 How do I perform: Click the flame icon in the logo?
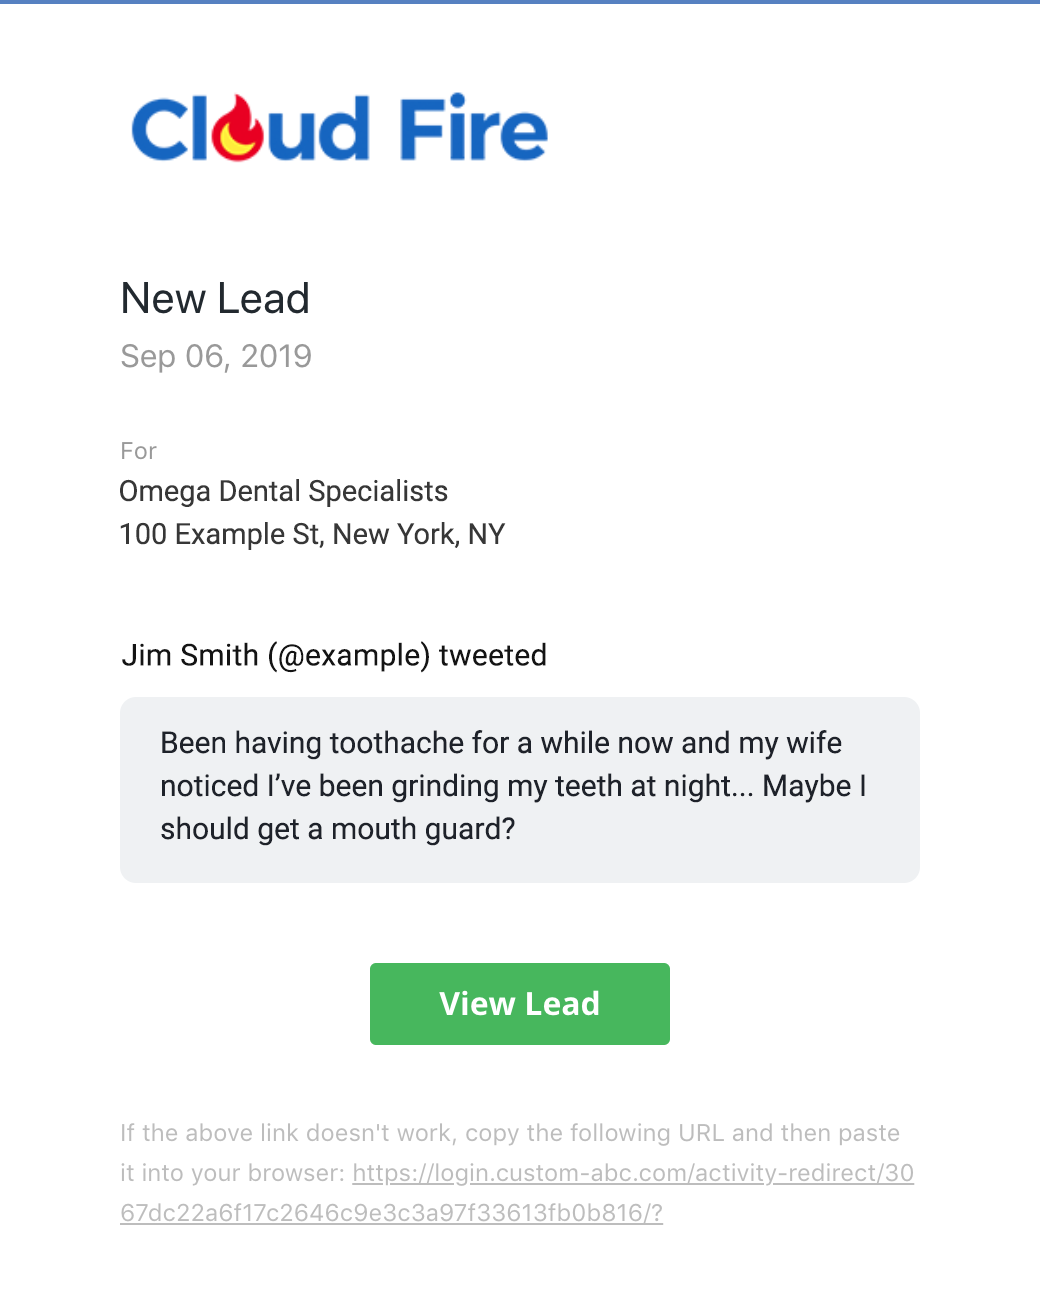click(x=241, y=128)
